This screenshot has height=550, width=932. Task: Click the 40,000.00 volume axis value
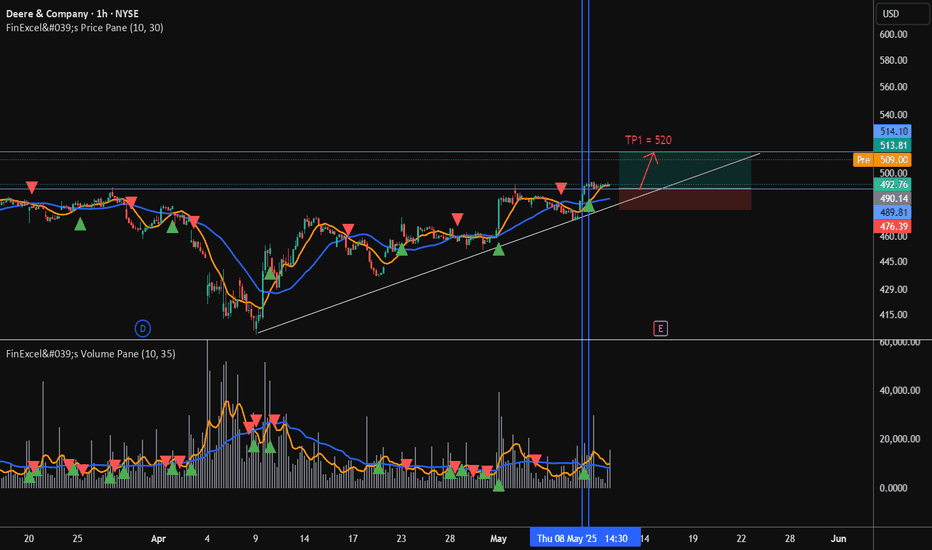[899, 390]
